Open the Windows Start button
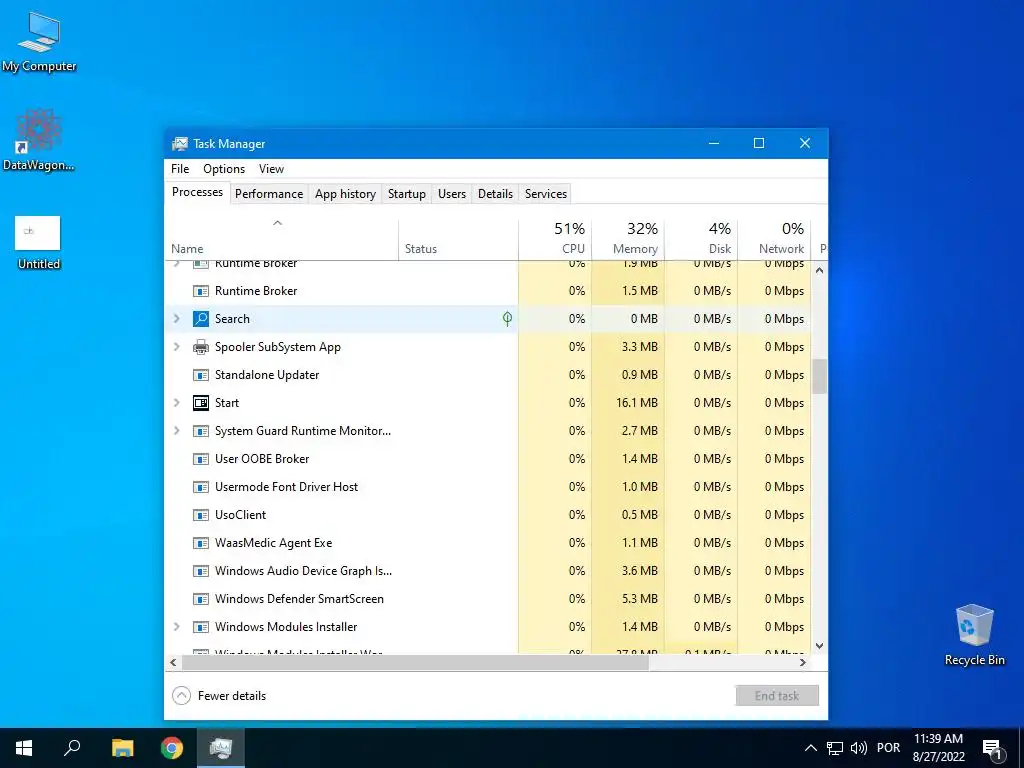The width and height of the screenshot is (1024, 768). pyautogui.click(x=24, y=748)
